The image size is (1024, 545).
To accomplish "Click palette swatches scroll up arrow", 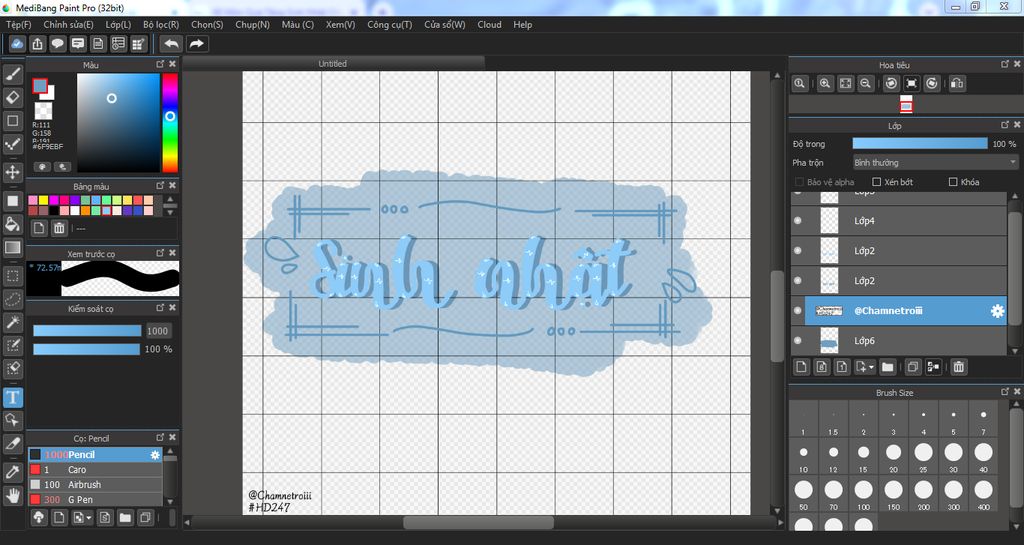I will point(170,200).
